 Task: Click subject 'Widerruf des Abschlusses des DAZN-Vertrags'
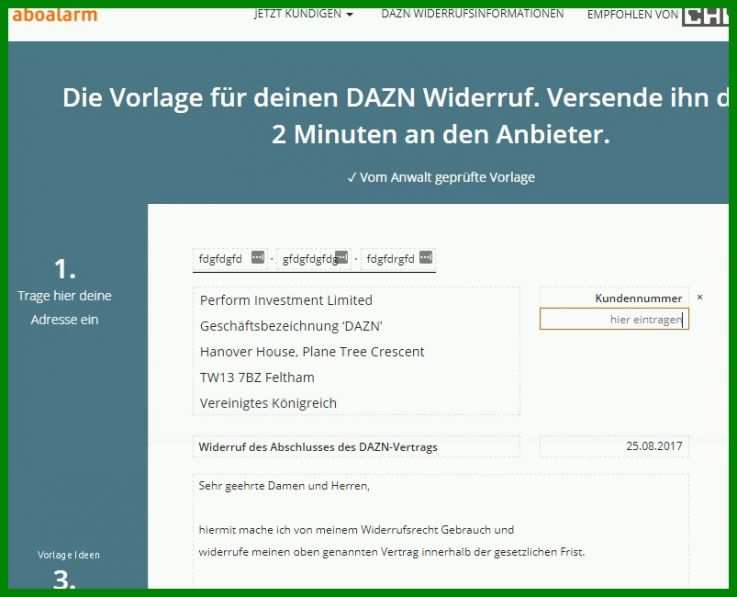click(x=318, y=447)
